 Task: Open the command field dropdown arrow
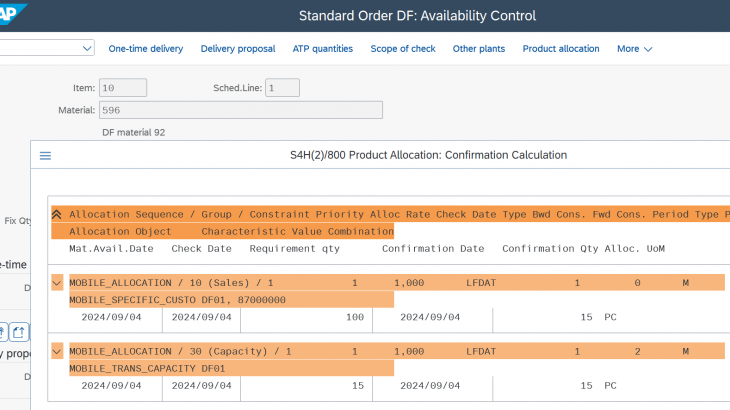[x=87, y=48]
